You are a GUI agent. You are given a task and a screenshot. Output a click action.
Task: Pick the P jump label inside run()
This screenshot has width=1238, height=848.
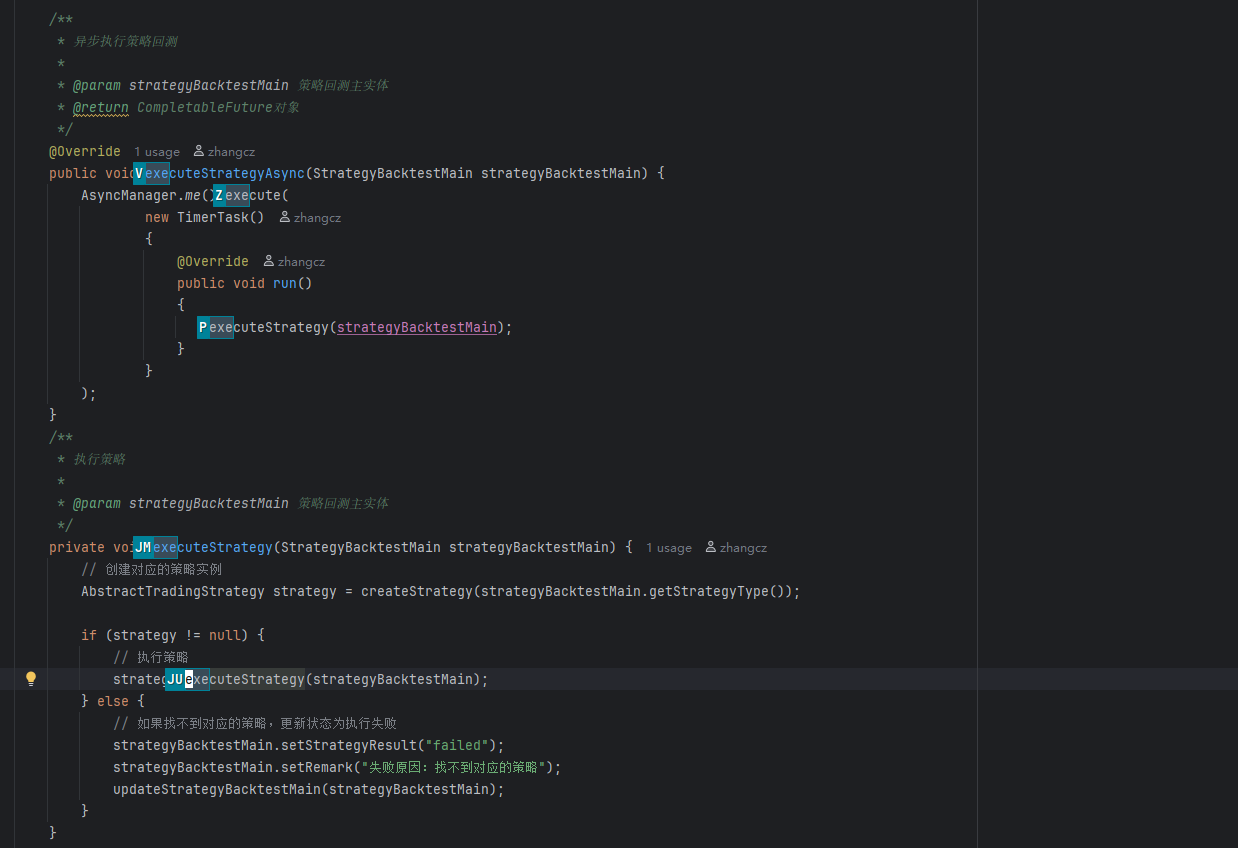[x=203, y=327]
